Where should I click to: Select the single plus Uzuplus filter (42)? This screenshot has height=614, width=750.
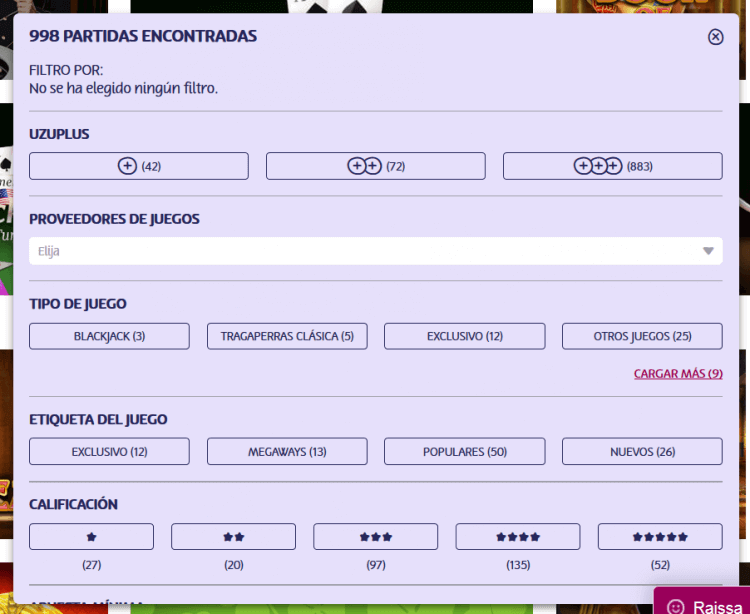[139, 166]
